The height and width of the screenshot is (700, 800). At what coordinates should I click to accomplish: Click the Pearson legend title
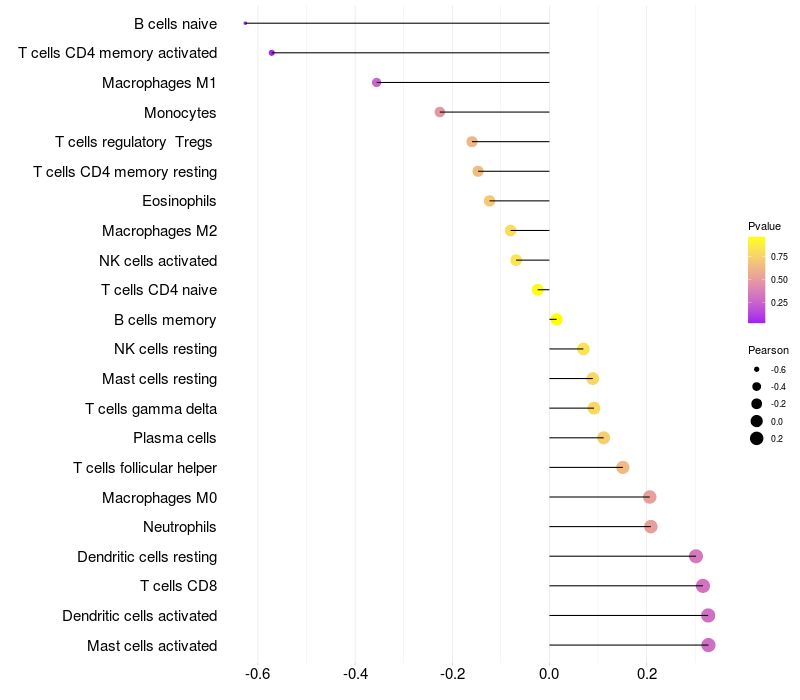click(x=768, y=350)
